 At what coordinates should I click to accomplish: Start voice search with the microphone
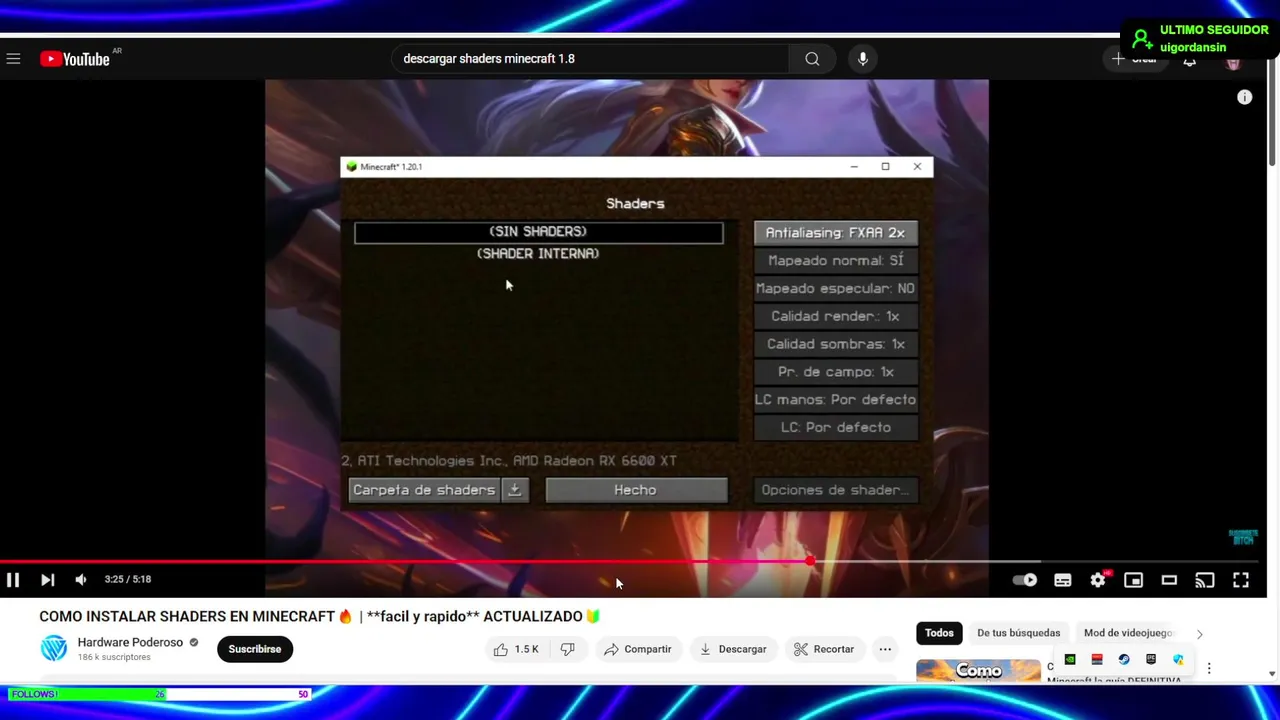click(x=863, y=59)
